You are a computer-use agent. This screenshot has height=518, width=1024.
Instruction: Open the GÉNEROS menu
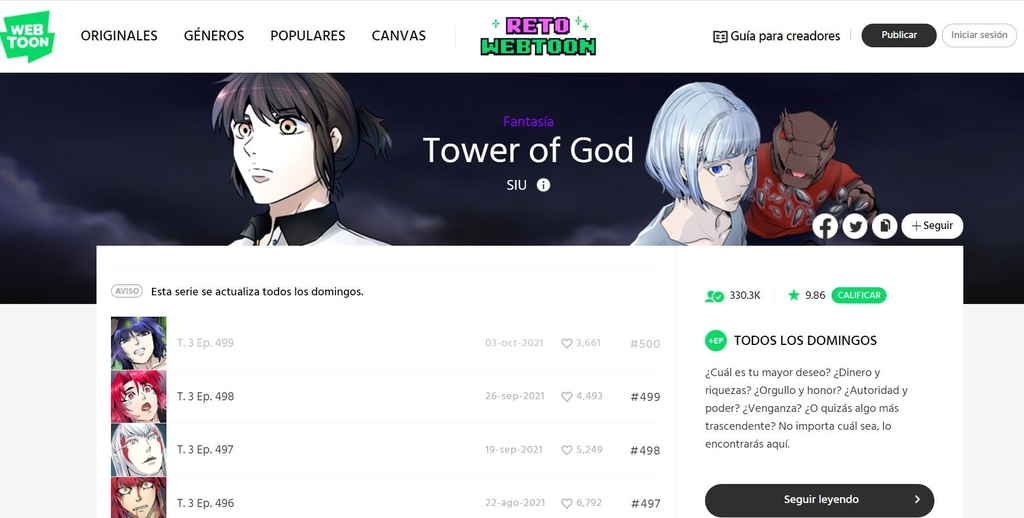(214, 36)
